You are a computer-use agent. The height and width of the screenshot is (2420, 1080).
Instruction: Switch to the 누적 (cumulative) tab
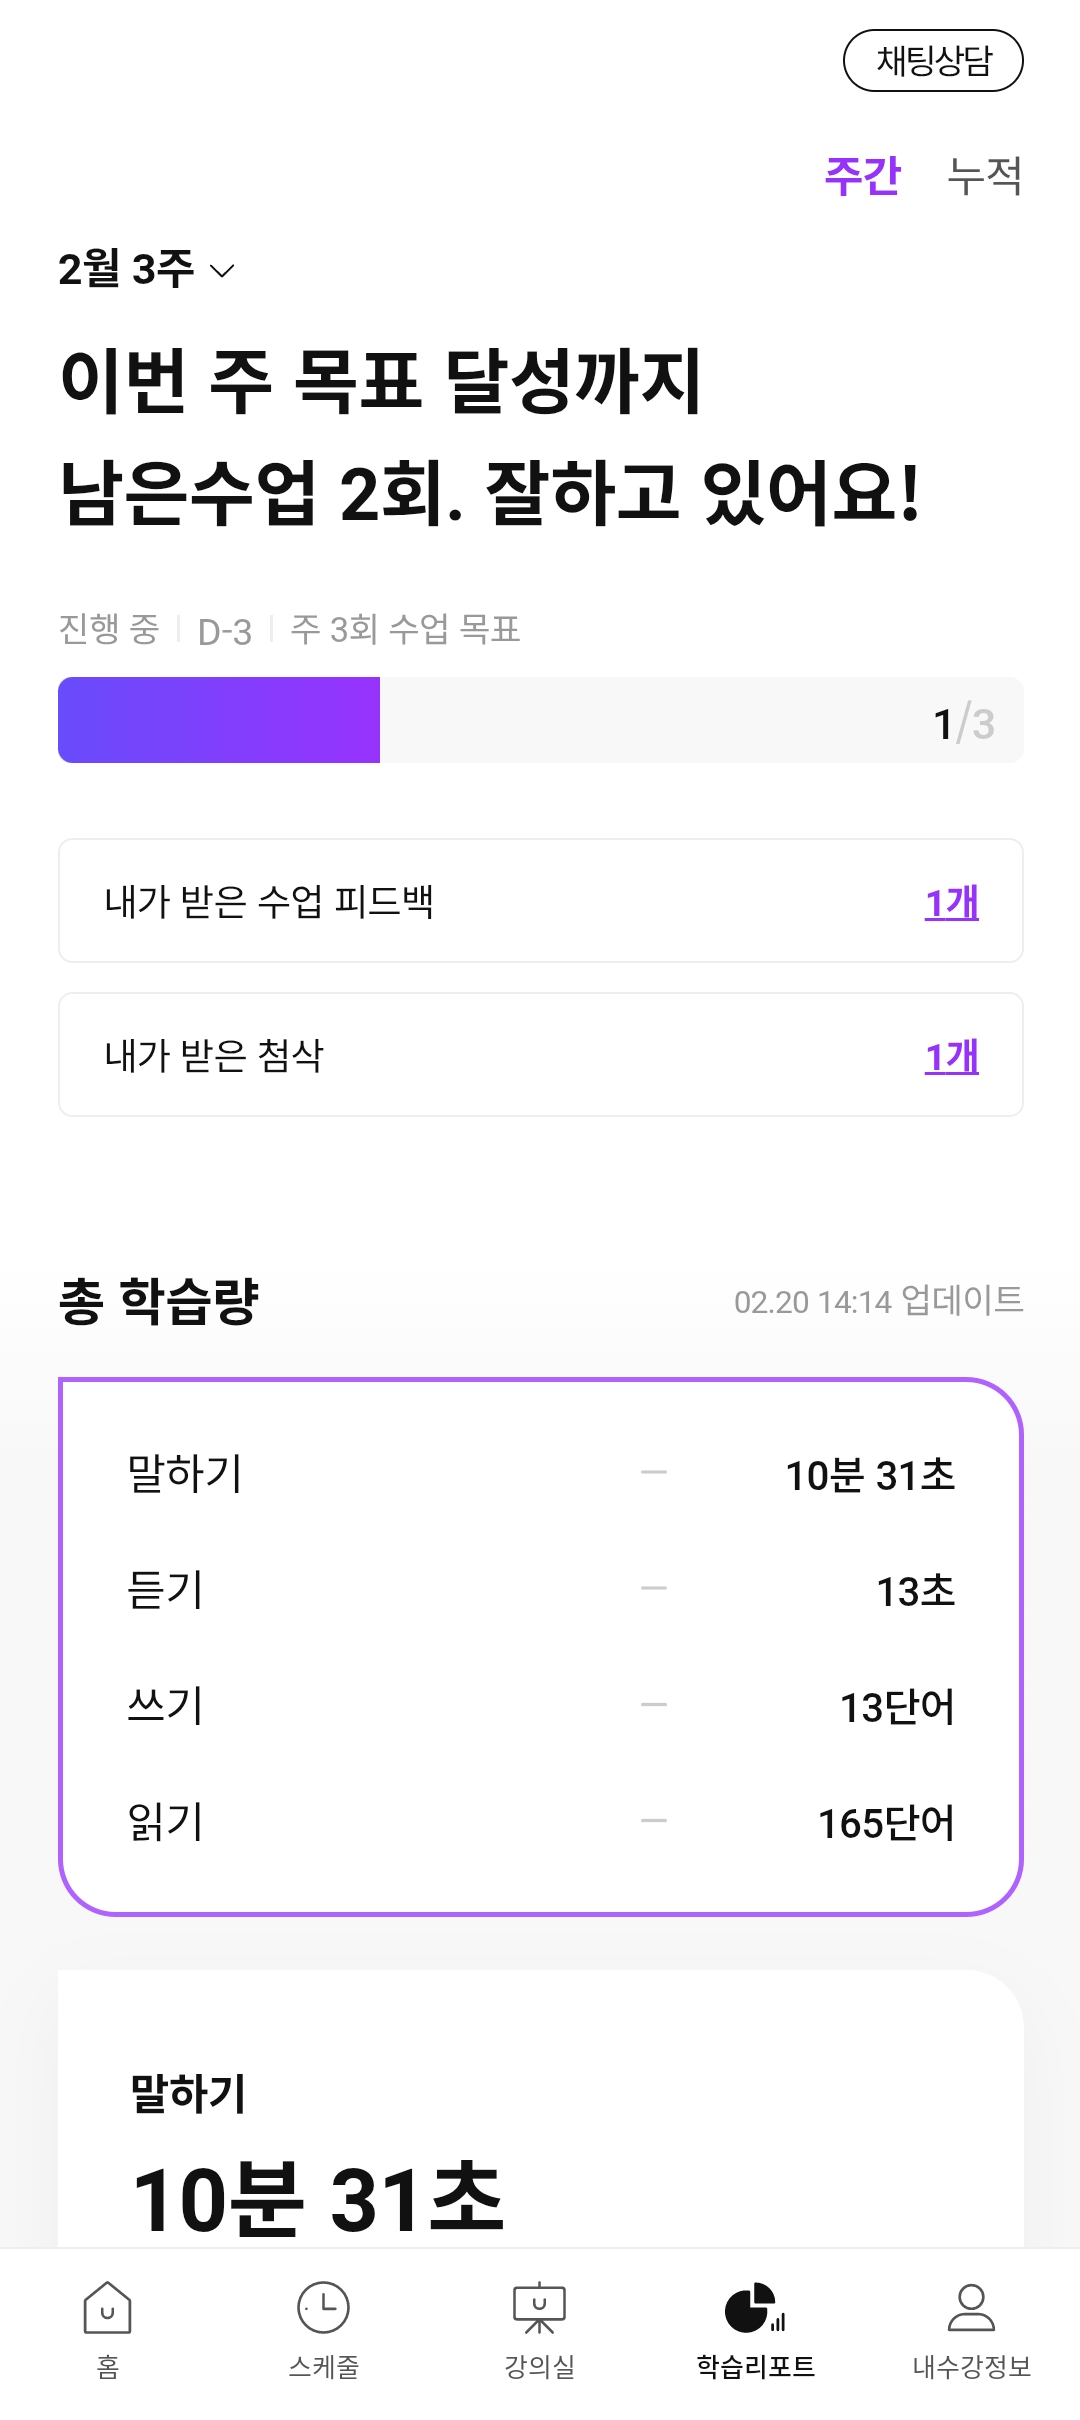pos(984,176)
